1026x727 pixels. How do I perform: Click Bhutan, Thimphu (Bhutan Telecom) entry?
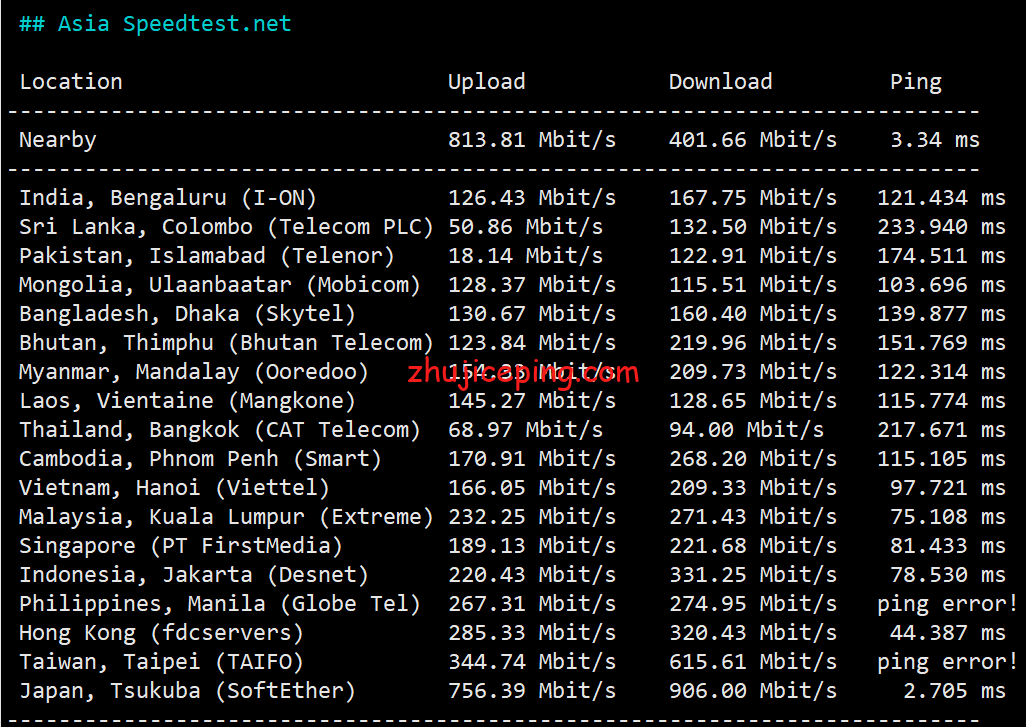226,343
